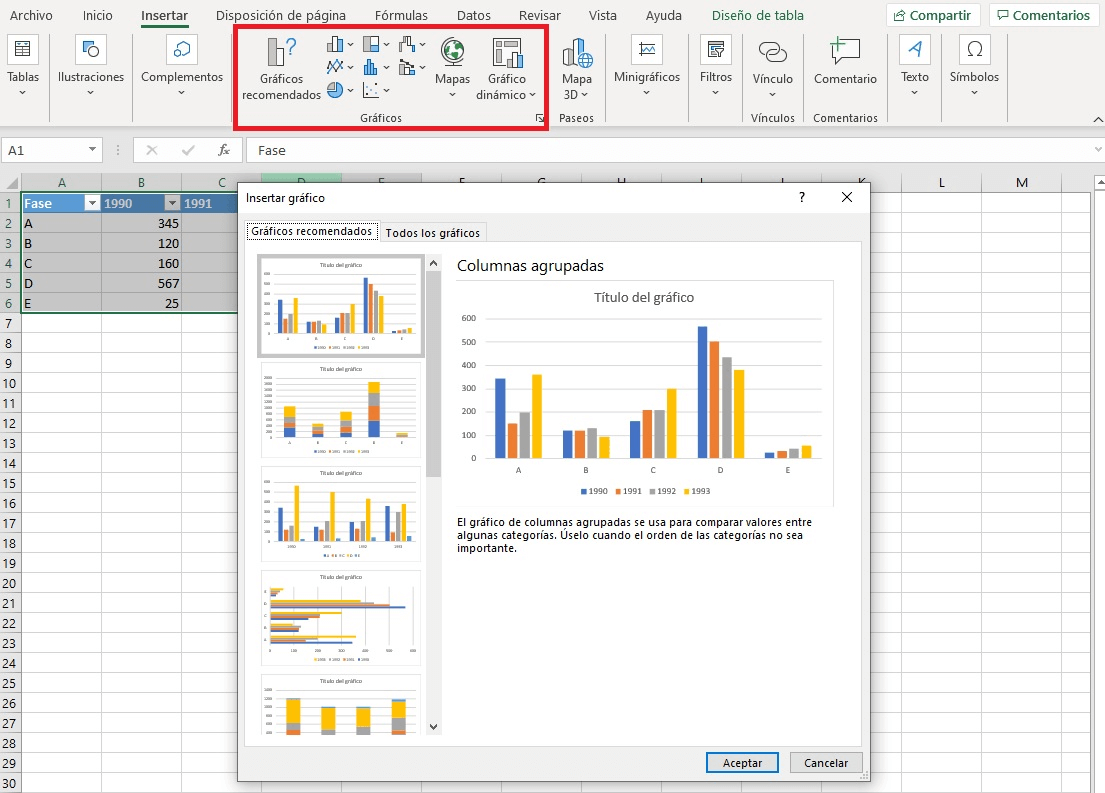Switch to the Vista tab

[603, 15]
